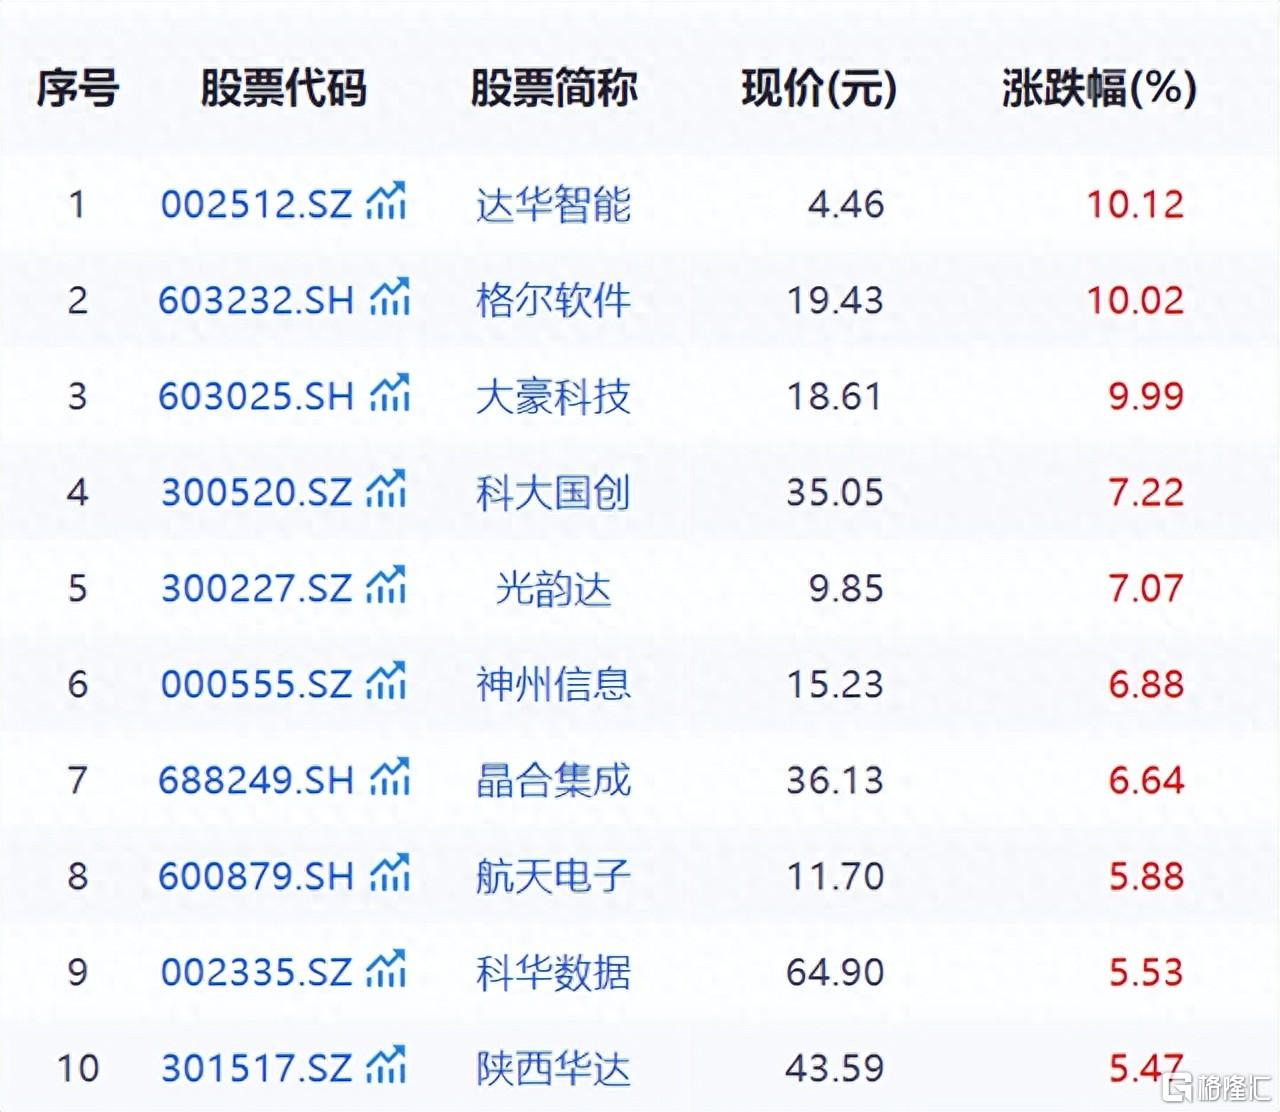Select price value 35.05
The width and height of the screenshot is (1280, 1112).
[x=835, y=493]
